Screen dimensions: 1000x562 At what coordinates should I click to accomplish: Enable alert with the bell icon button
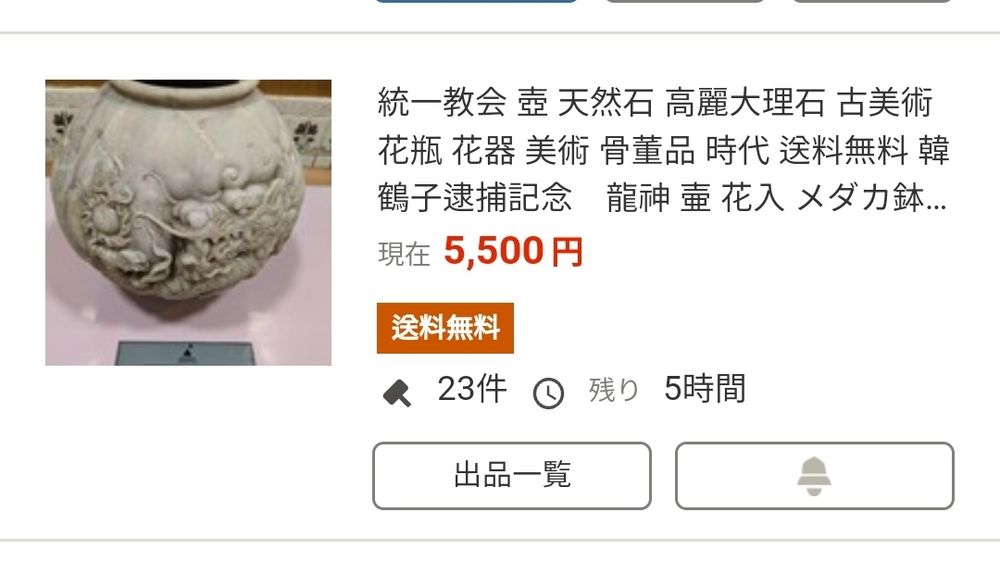tap(814, 476)
